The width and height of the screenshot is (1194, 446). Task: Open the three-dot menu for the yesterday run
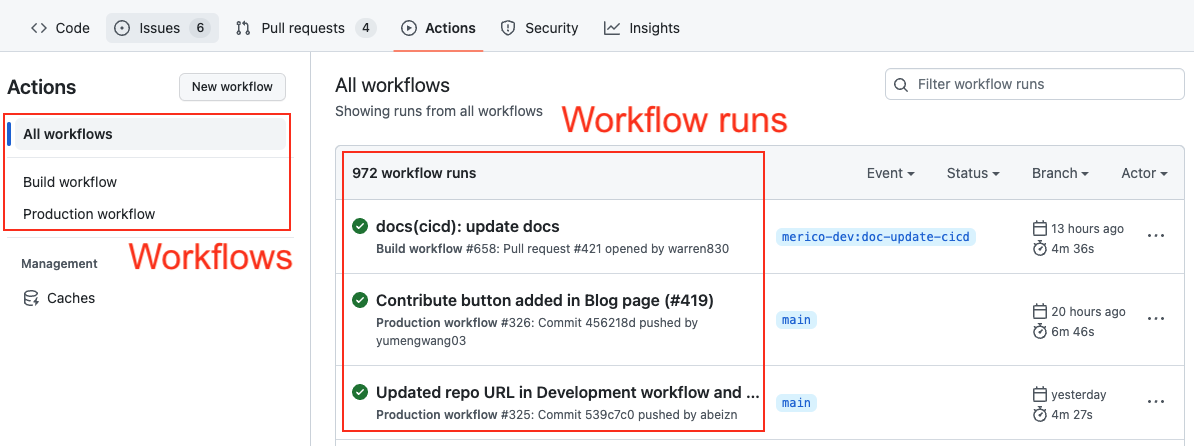click(1156, 402)
